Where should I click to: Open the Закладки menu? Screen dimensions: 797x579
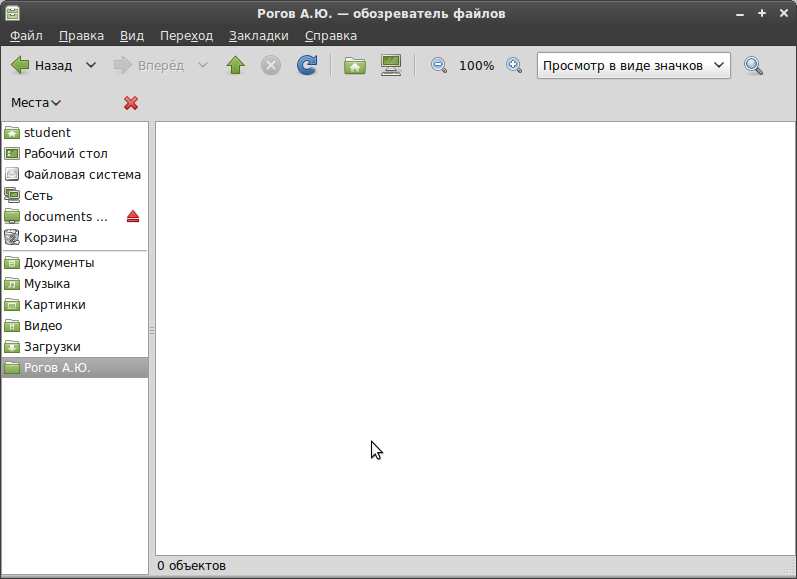pos(258,36)
